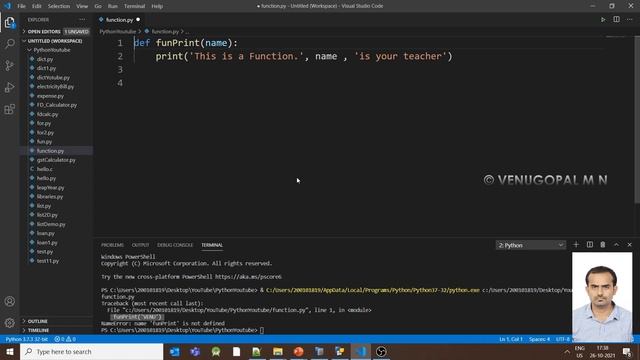Open gstCalculator.py in the explorer

(56, 160)
